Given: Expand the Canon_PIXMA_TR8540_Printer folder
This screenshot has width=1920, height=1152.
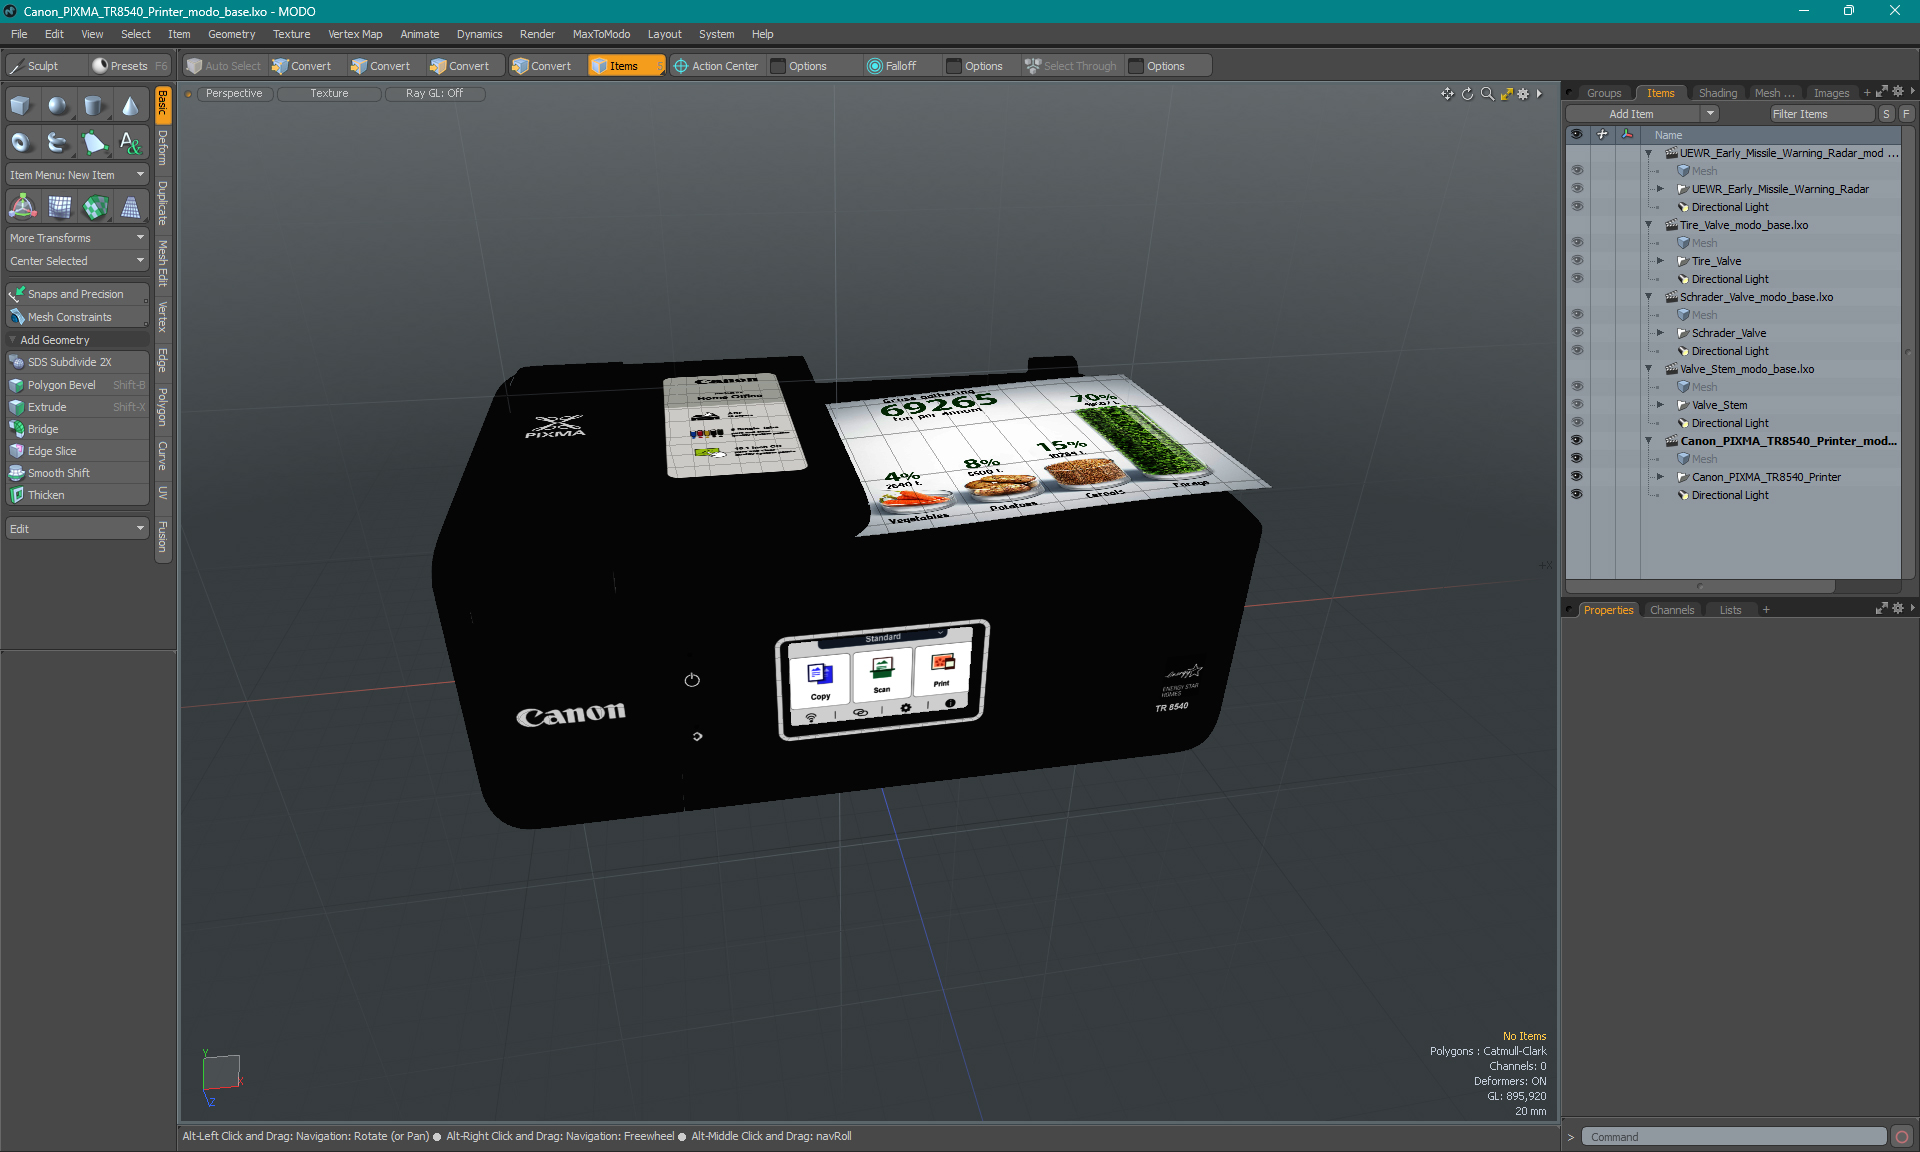Looking at the screenshot, I should 1660,477.
